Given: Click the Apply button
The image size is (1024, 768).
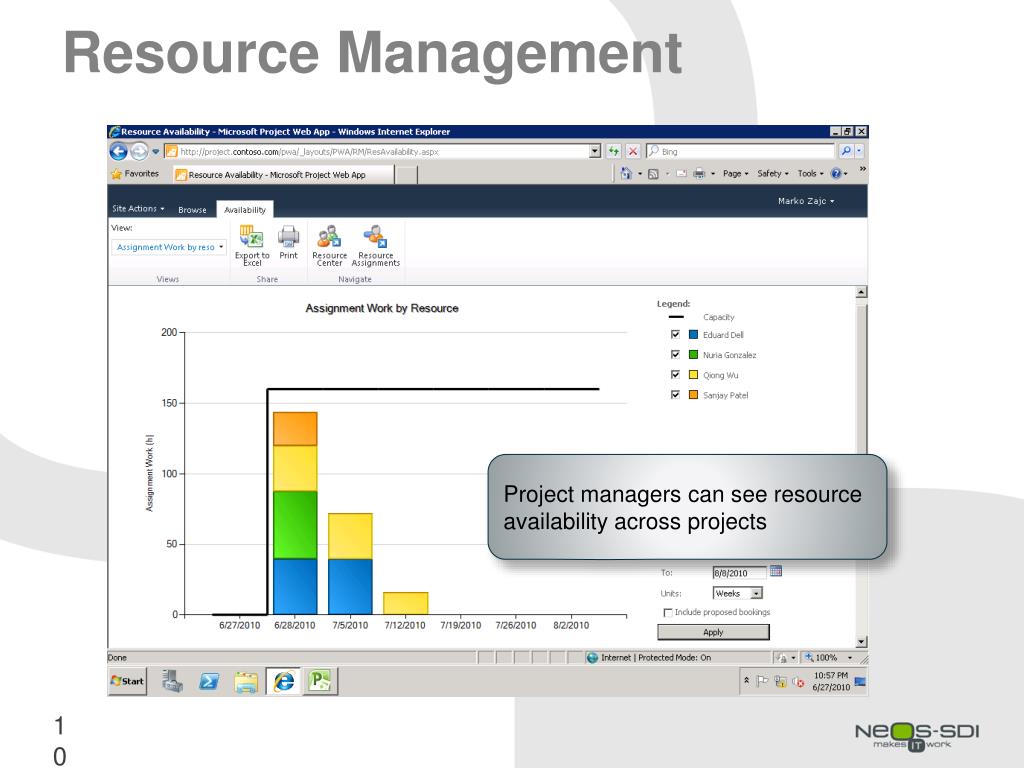Looking at the screenshot, I should pyautogui.click(x=713, y=632).
